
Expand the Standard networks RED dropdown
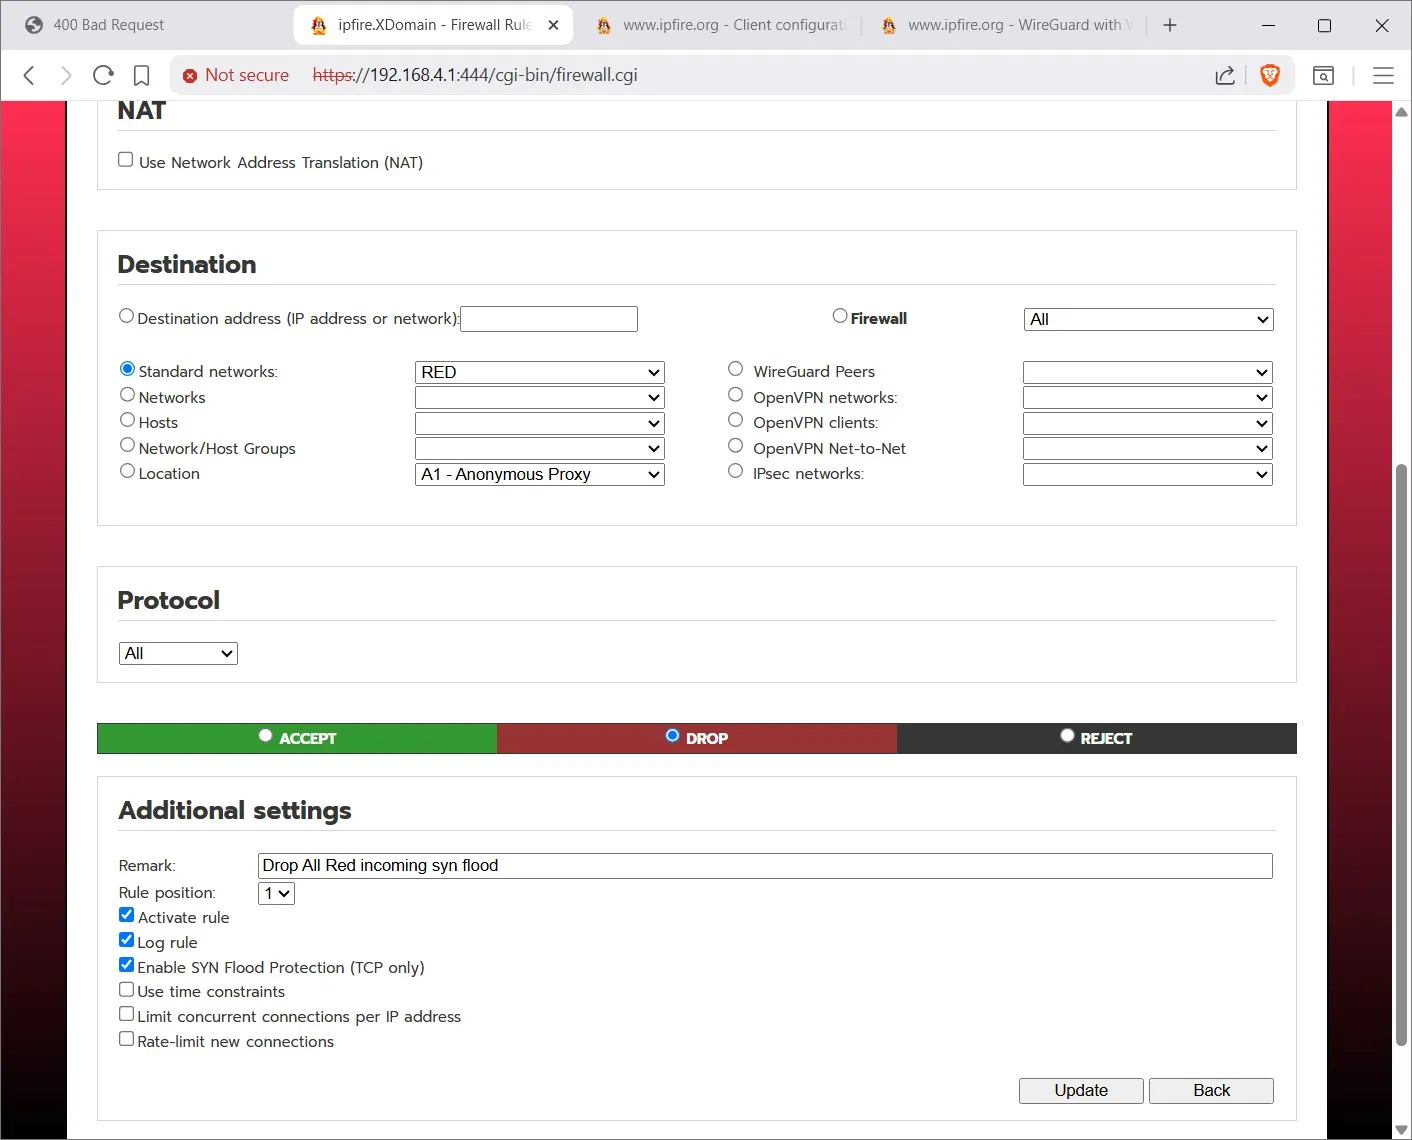click(x=539, y=372)
